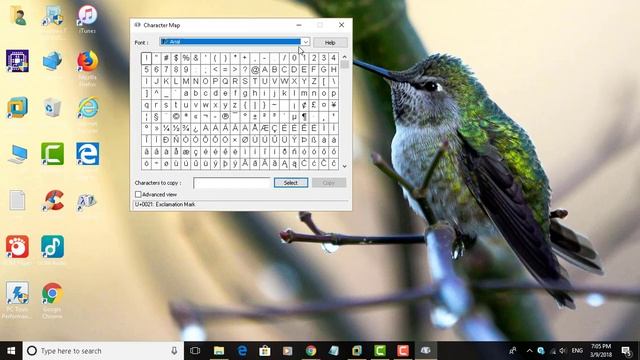Image resolution: width=640 pixels, height=360 pixels.
Task: Click the character grid scroll down arrow
Action: 344,166
